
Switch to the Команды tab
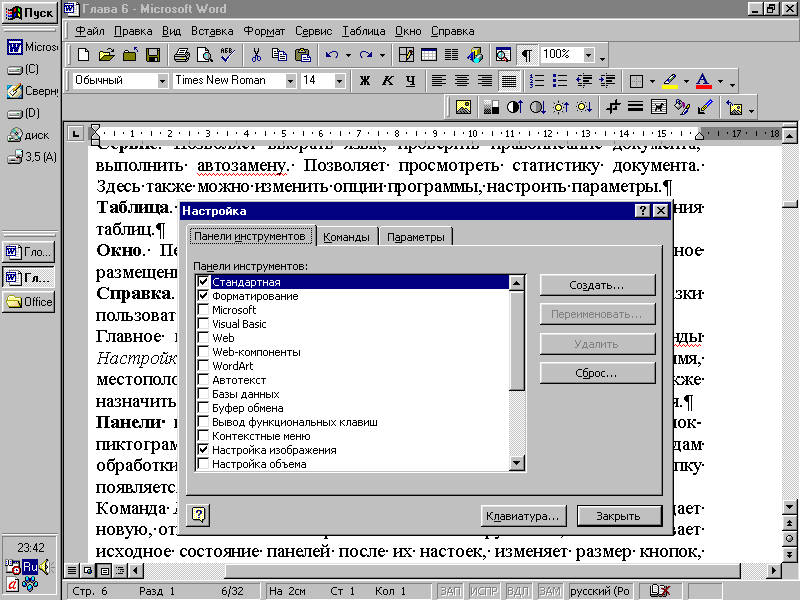pos(346,237)
